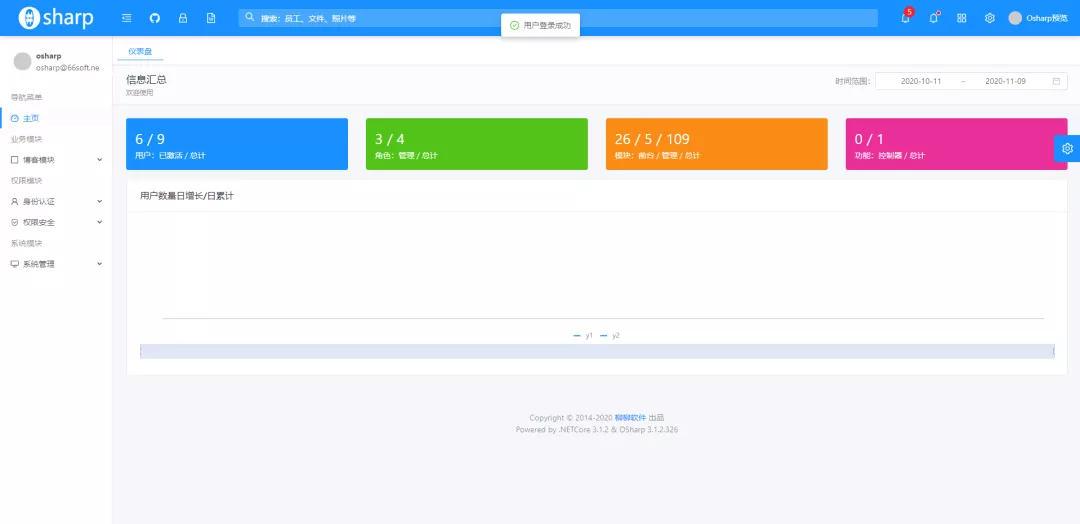Open the 柳柳软件 link in footer

(x=630, y=417)
